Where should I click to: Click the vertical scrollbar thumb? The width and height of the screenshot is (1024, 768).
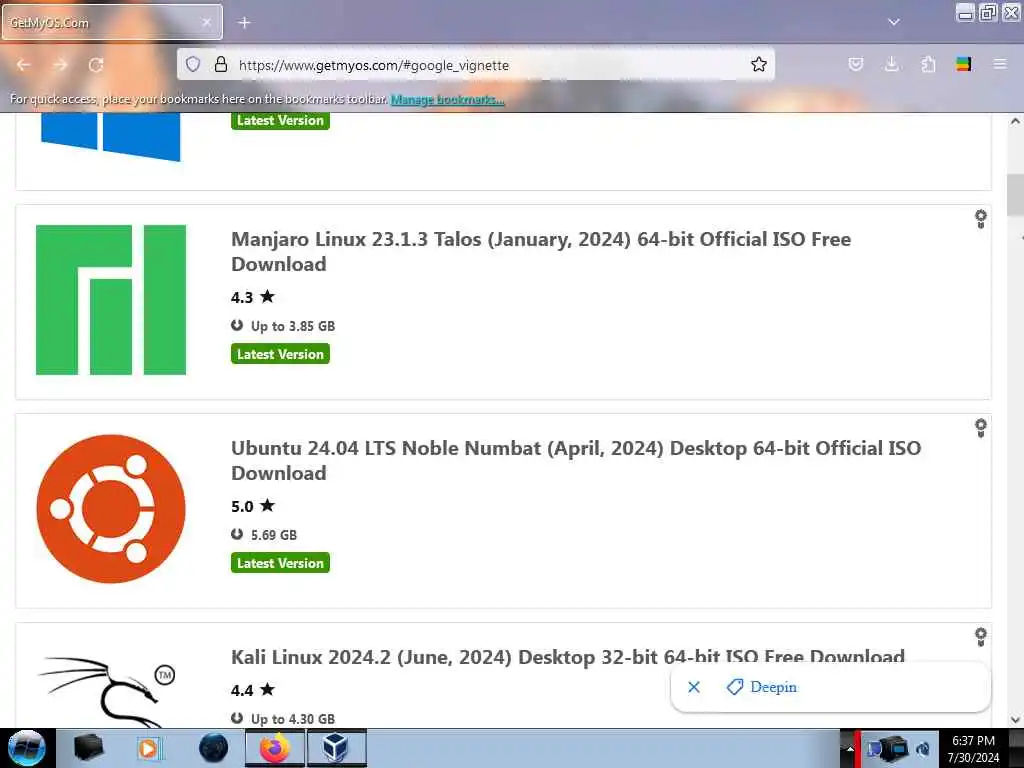click(1015, 195)
